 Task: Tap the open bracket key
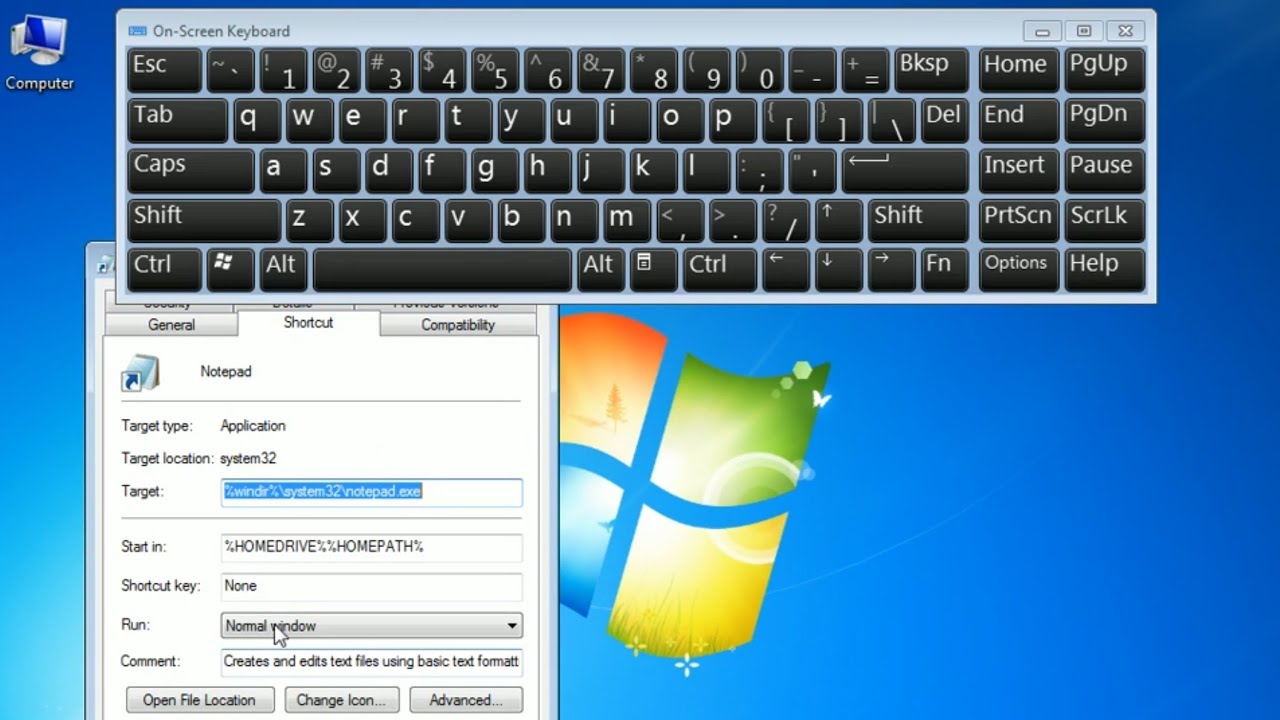[786, 120]
